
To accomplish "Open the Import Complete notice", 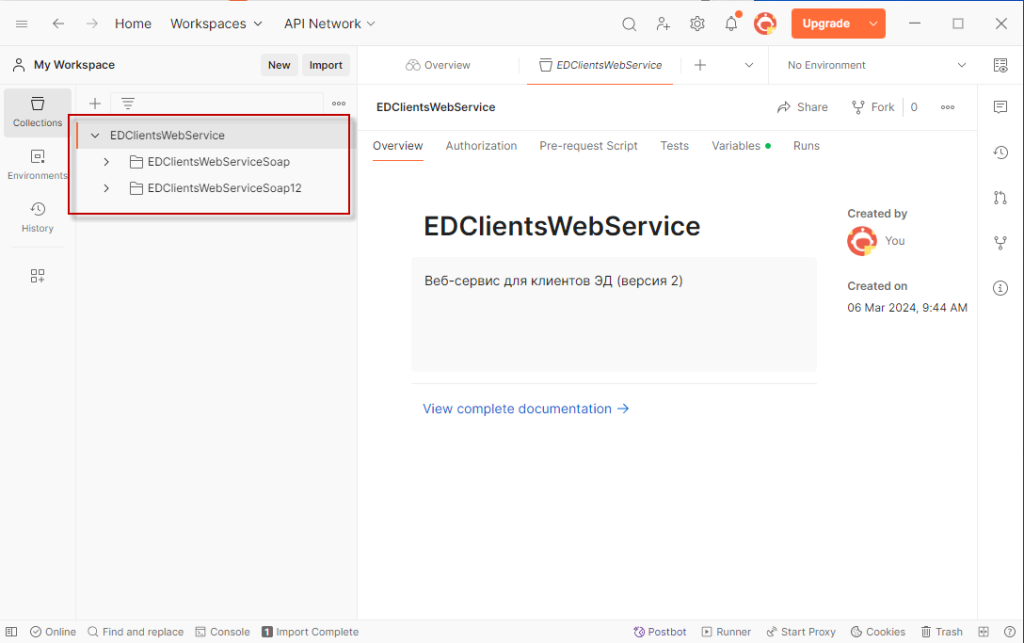I will click(310, 631).
